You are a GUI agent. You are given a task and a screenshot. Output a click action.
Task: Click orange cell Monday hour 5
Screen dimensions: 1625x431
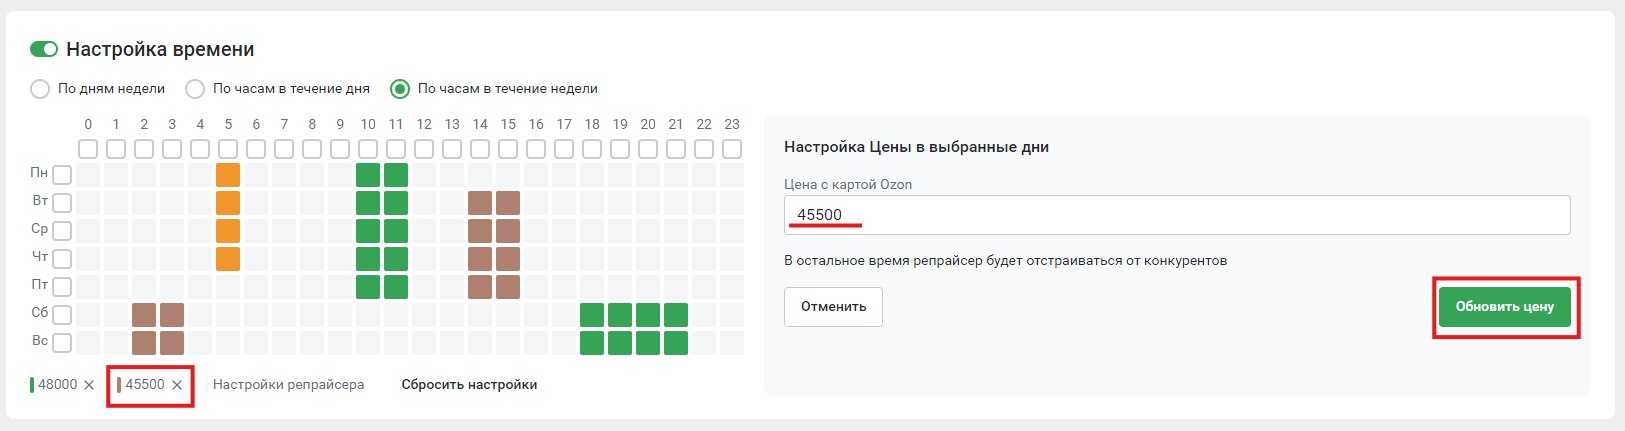[x=228, y=175]
